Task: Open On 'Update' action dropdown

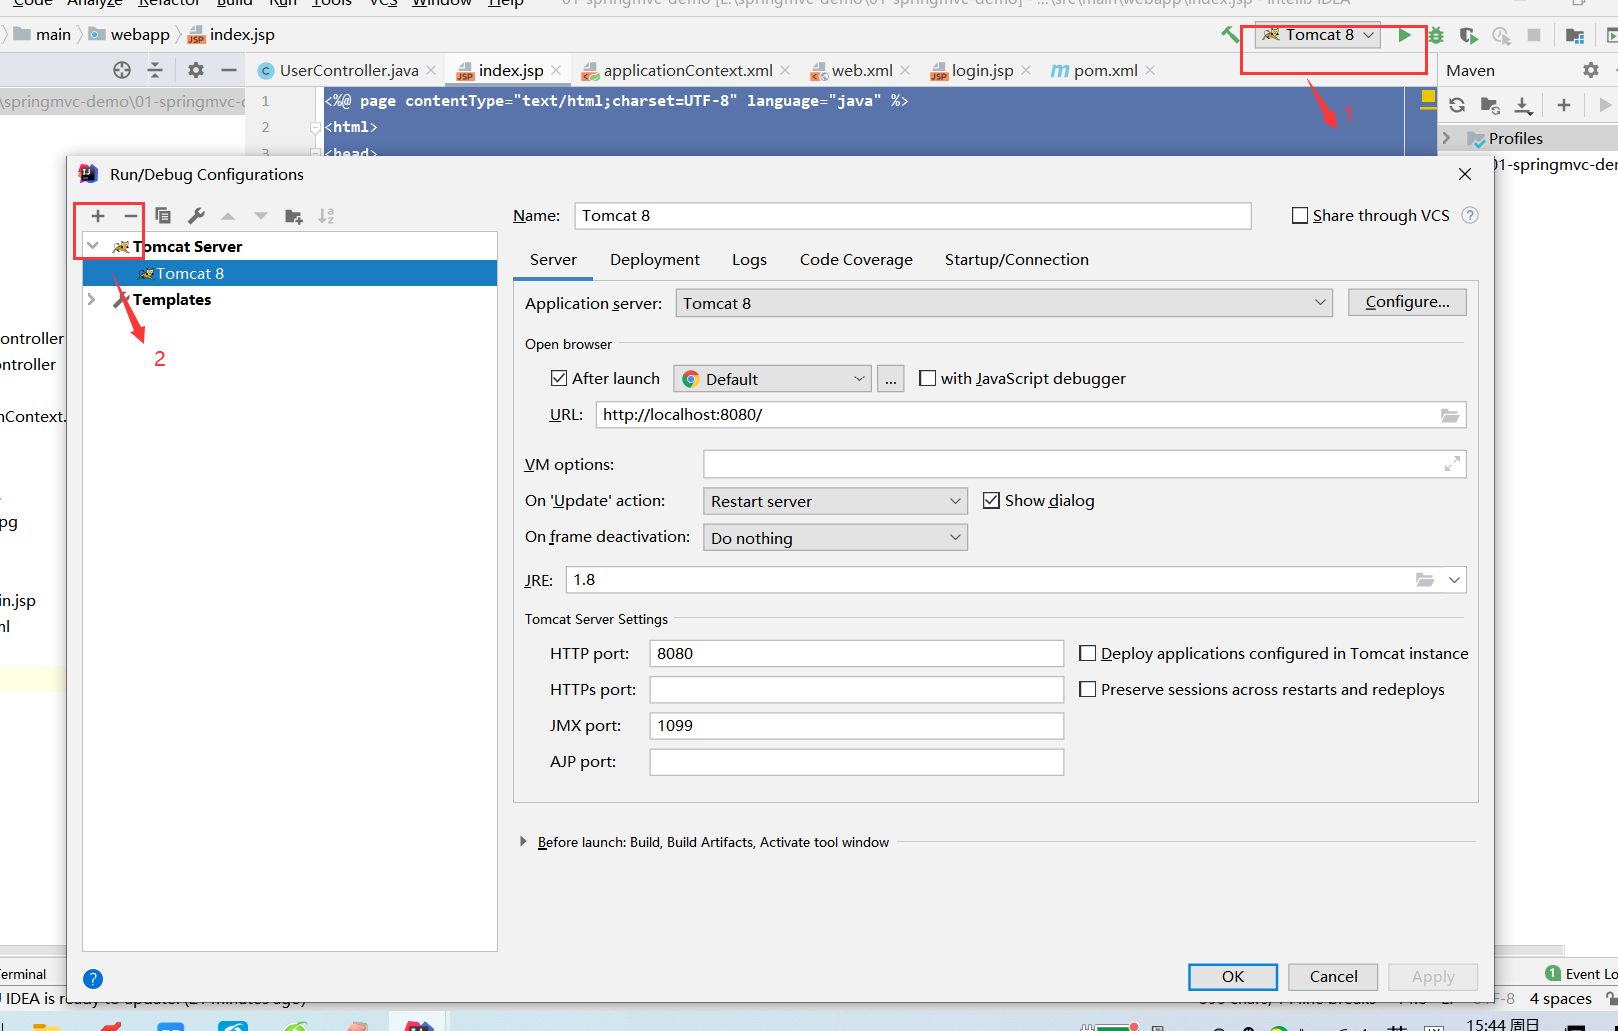Action: click(x=835, y=501)
